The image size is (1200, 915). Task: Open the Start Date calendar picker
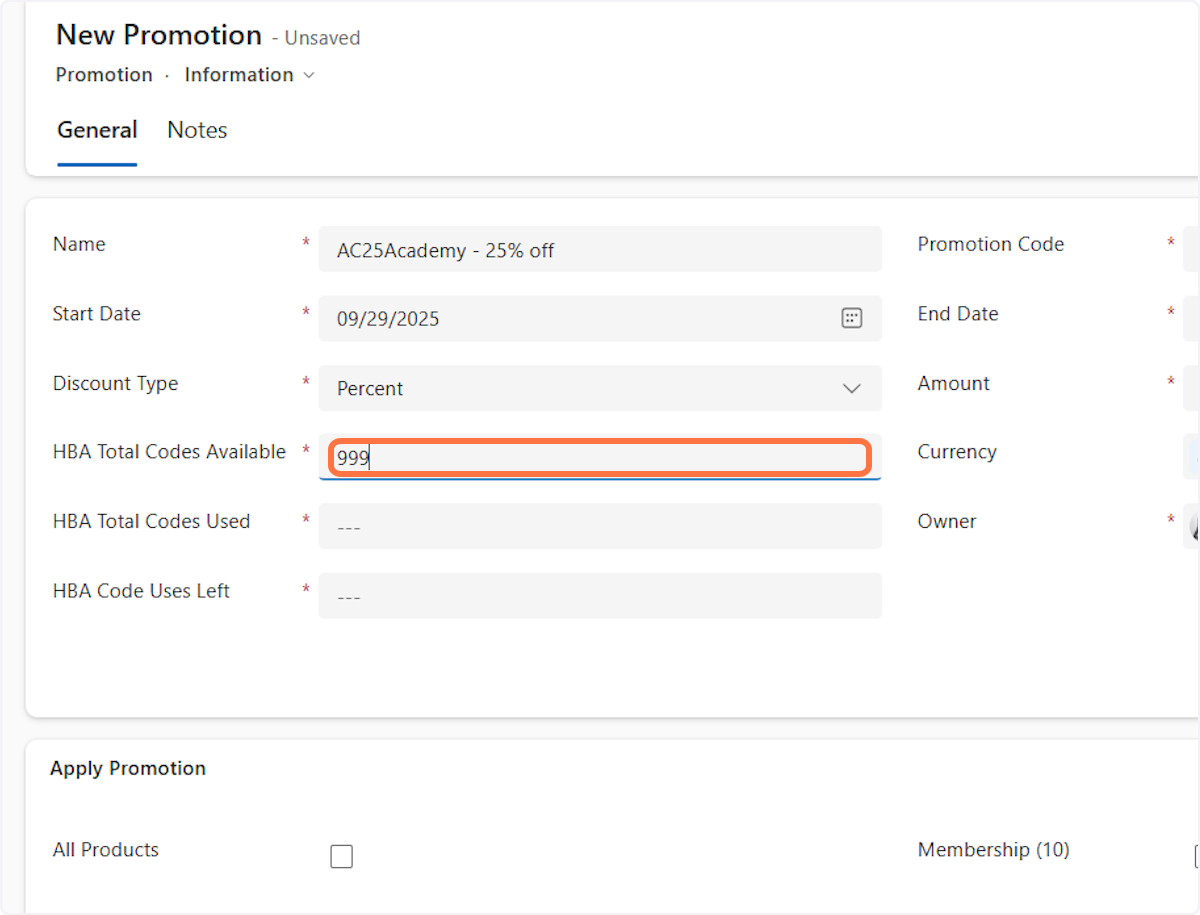tap(851, 319)
